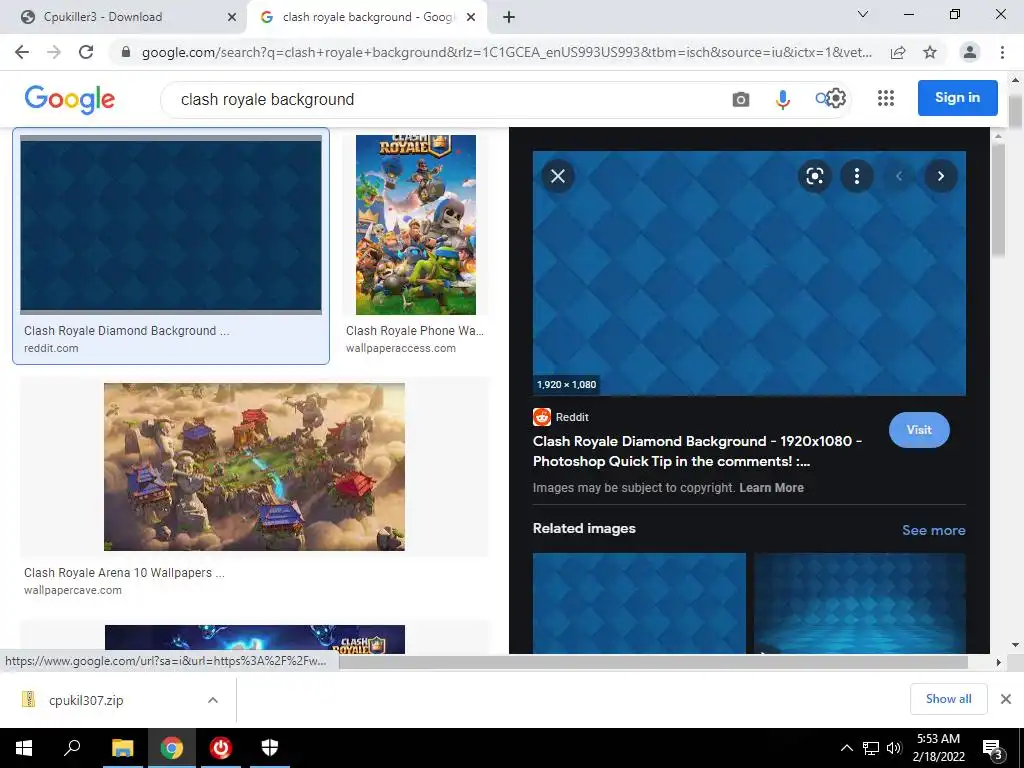Click the address bar URL
This screenshot has height=768, width=1024.
click(x=506, y=52)
